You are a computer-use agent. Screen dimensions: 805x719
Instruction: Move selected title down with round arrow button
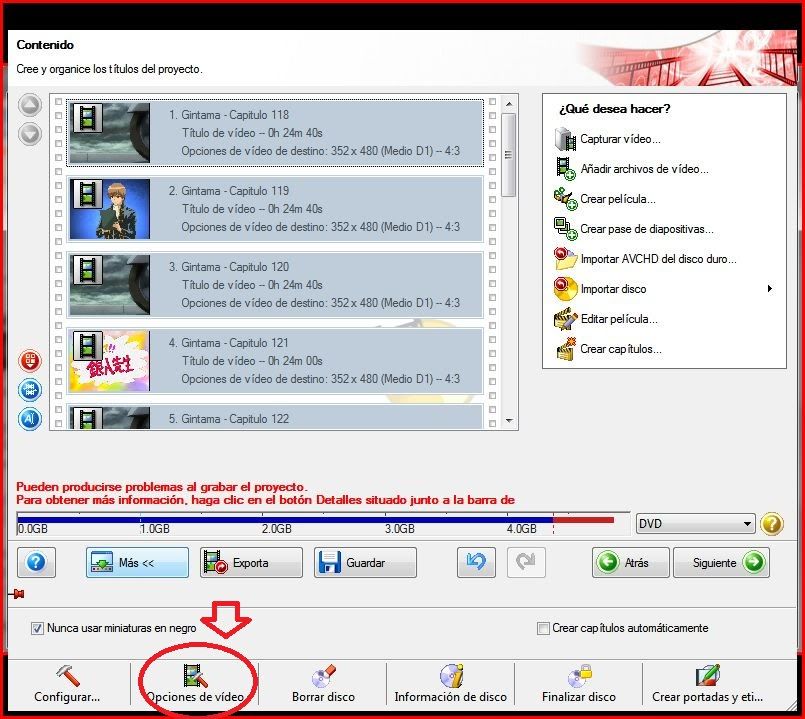click(30, 135)
